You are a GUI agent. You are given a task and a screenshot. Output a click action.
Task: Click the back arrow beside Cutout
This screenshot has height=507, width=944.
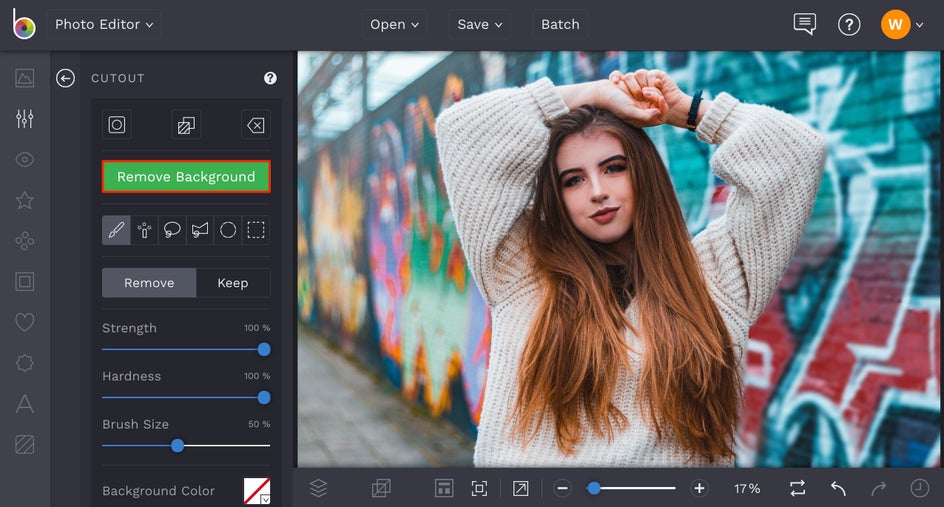pyautogui.click(x=66, y=78)
